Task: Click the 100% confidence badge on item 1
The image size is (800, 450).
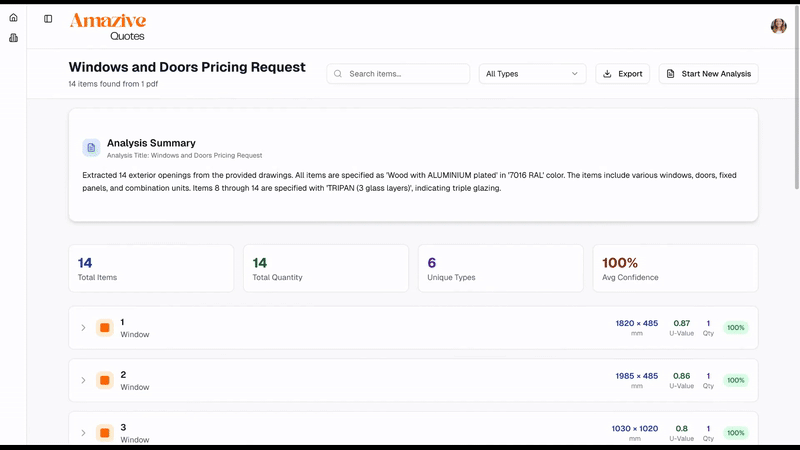Action: pyautogui.click(x=736, y=328)
